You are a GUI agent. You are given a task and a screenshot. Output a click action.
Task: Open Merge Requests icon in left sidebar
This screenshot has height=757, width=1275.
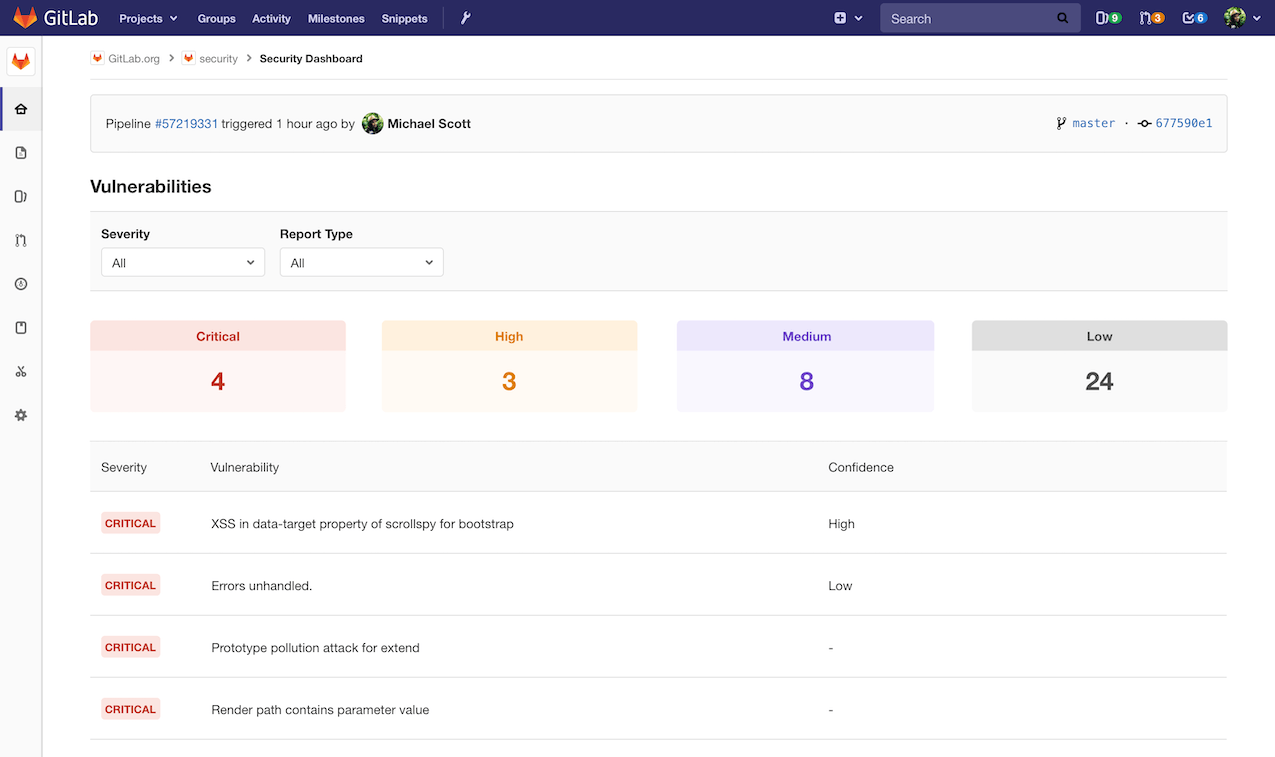point(21,240)
